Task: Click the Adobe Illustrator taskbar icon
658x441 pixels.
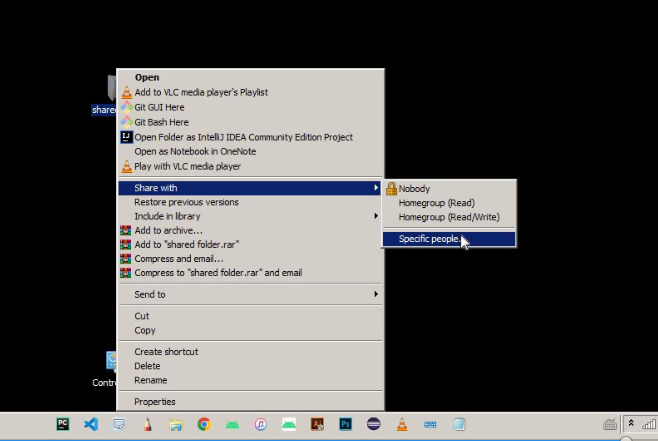Action: [x=317, y=424]
